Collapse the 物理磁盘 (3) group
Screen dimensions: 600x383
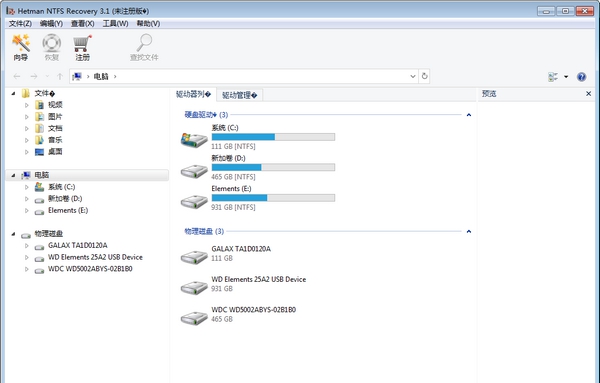[469, 231]
